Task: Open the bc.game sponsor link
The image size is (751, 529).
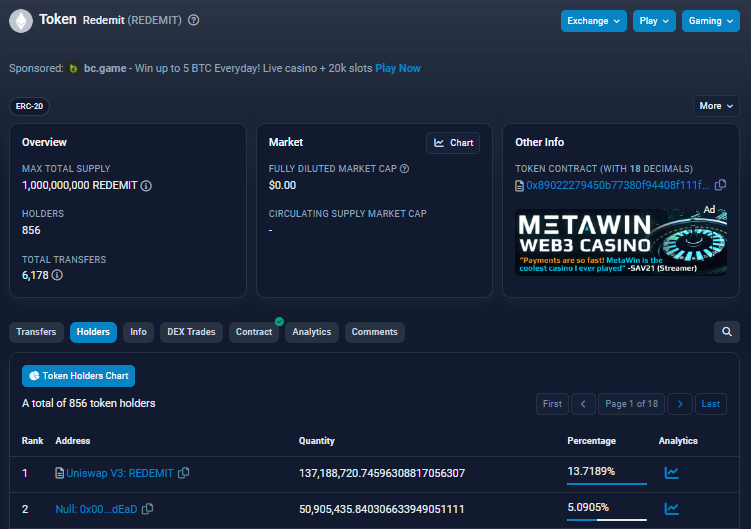Action: 105,69
